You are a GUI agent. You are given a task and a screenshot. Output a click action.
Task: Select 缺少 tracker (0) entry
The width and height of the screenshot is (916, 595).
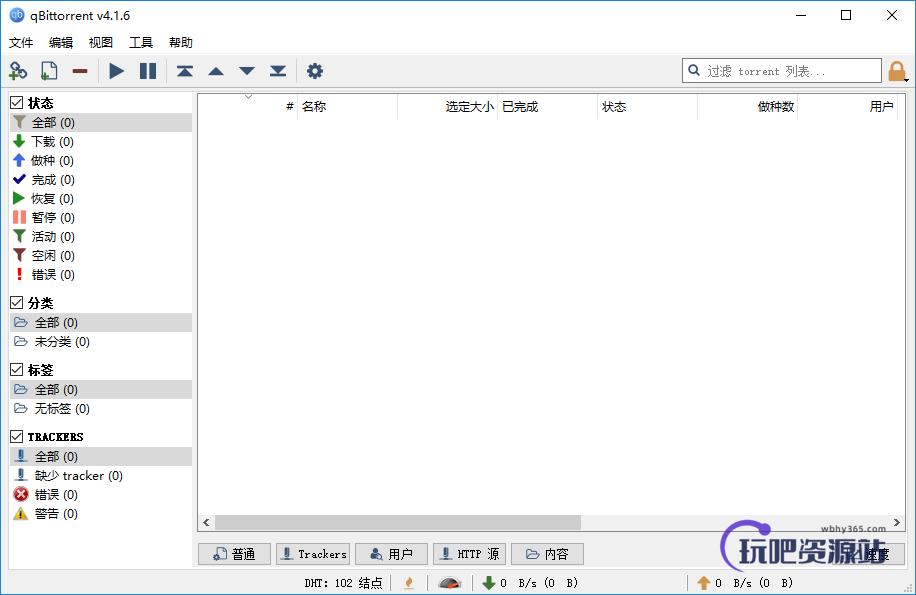(x=101, y=476)
